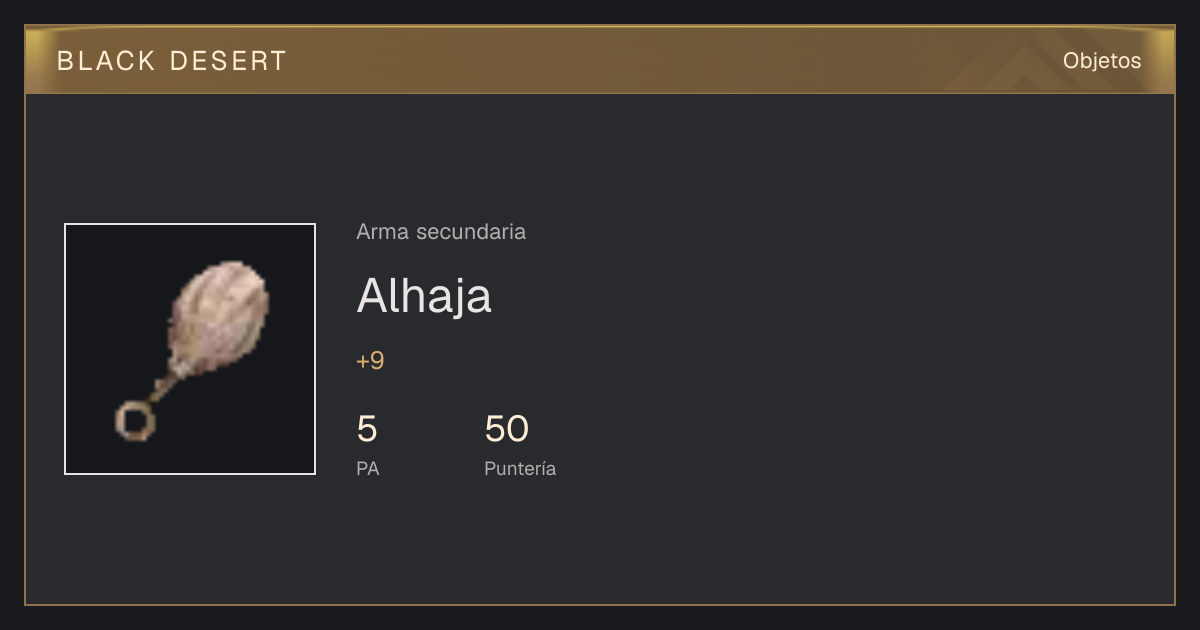
Task: Click the gold header banner center
Action: [600, 60]
